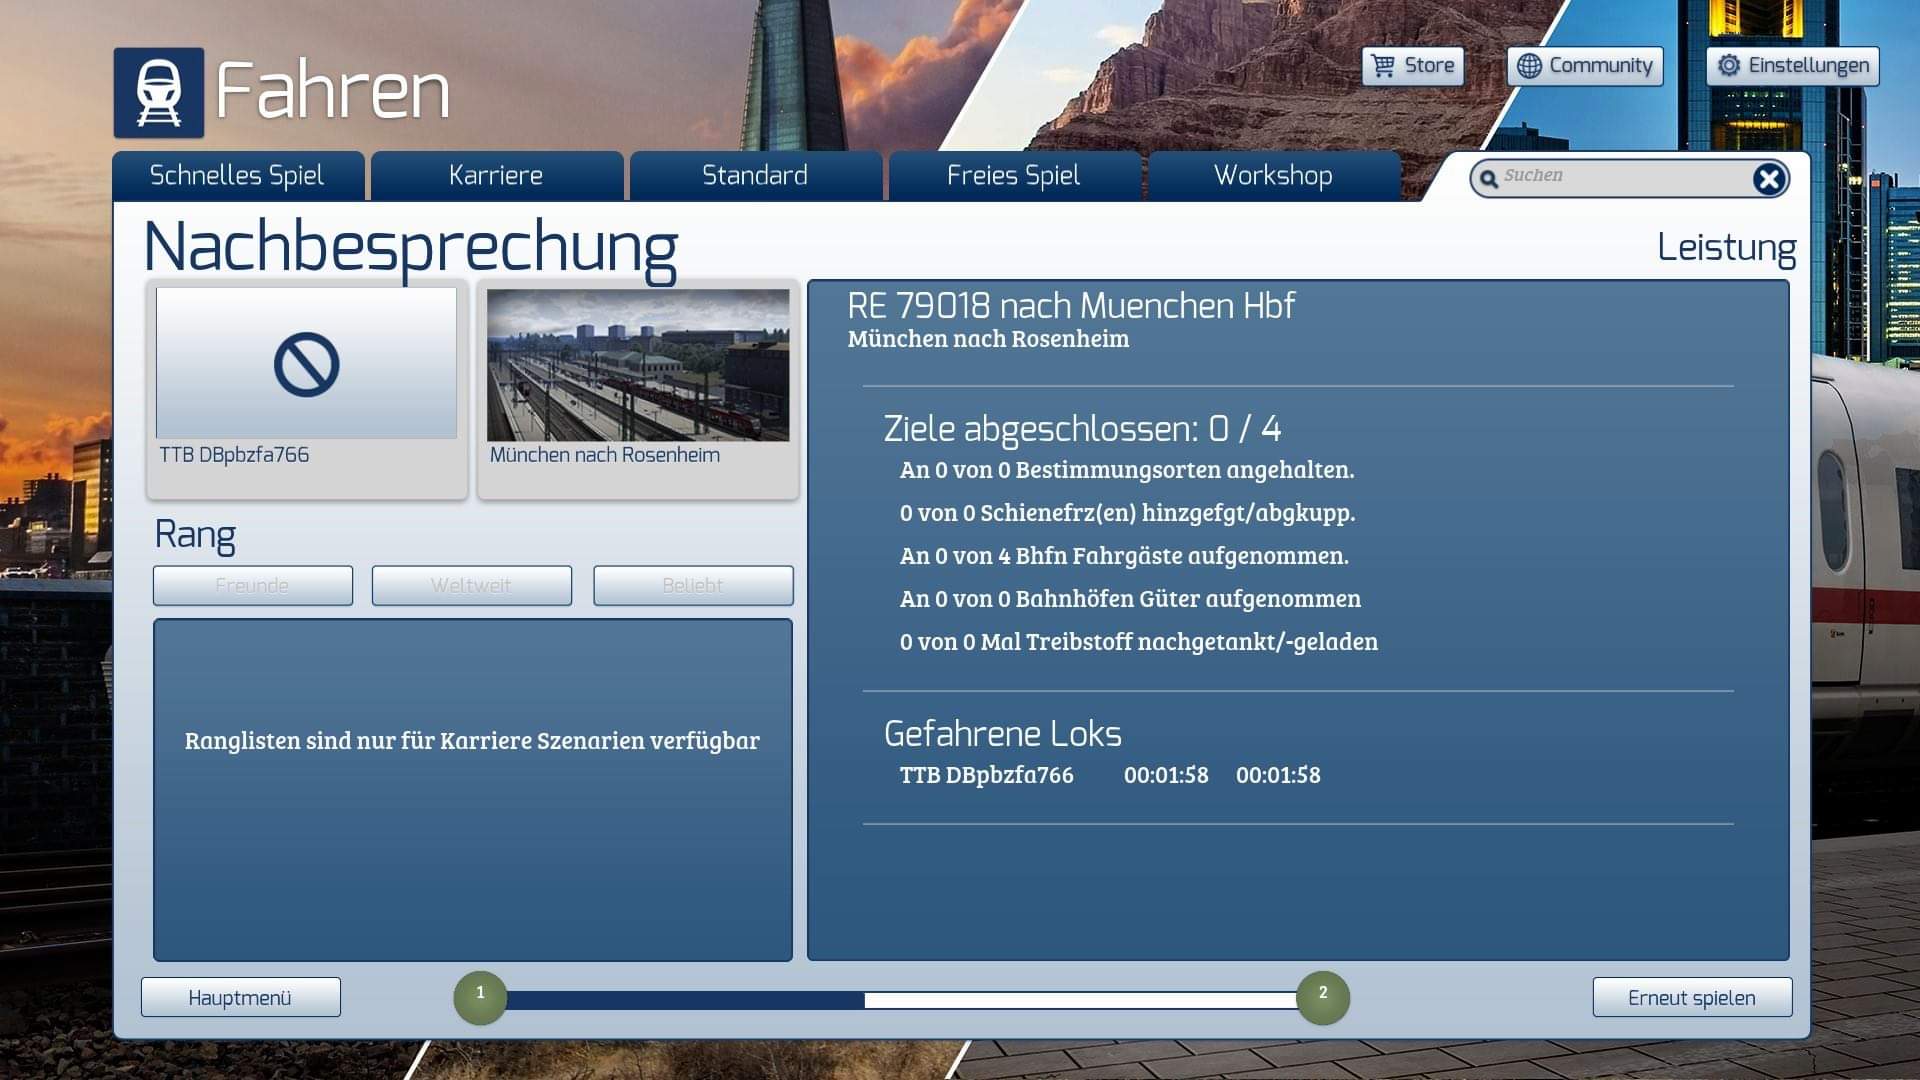The width and height of the screenshot is (1920, 1080).
Task: Switch to the Standard tab
Action: (x=755, y=176)
